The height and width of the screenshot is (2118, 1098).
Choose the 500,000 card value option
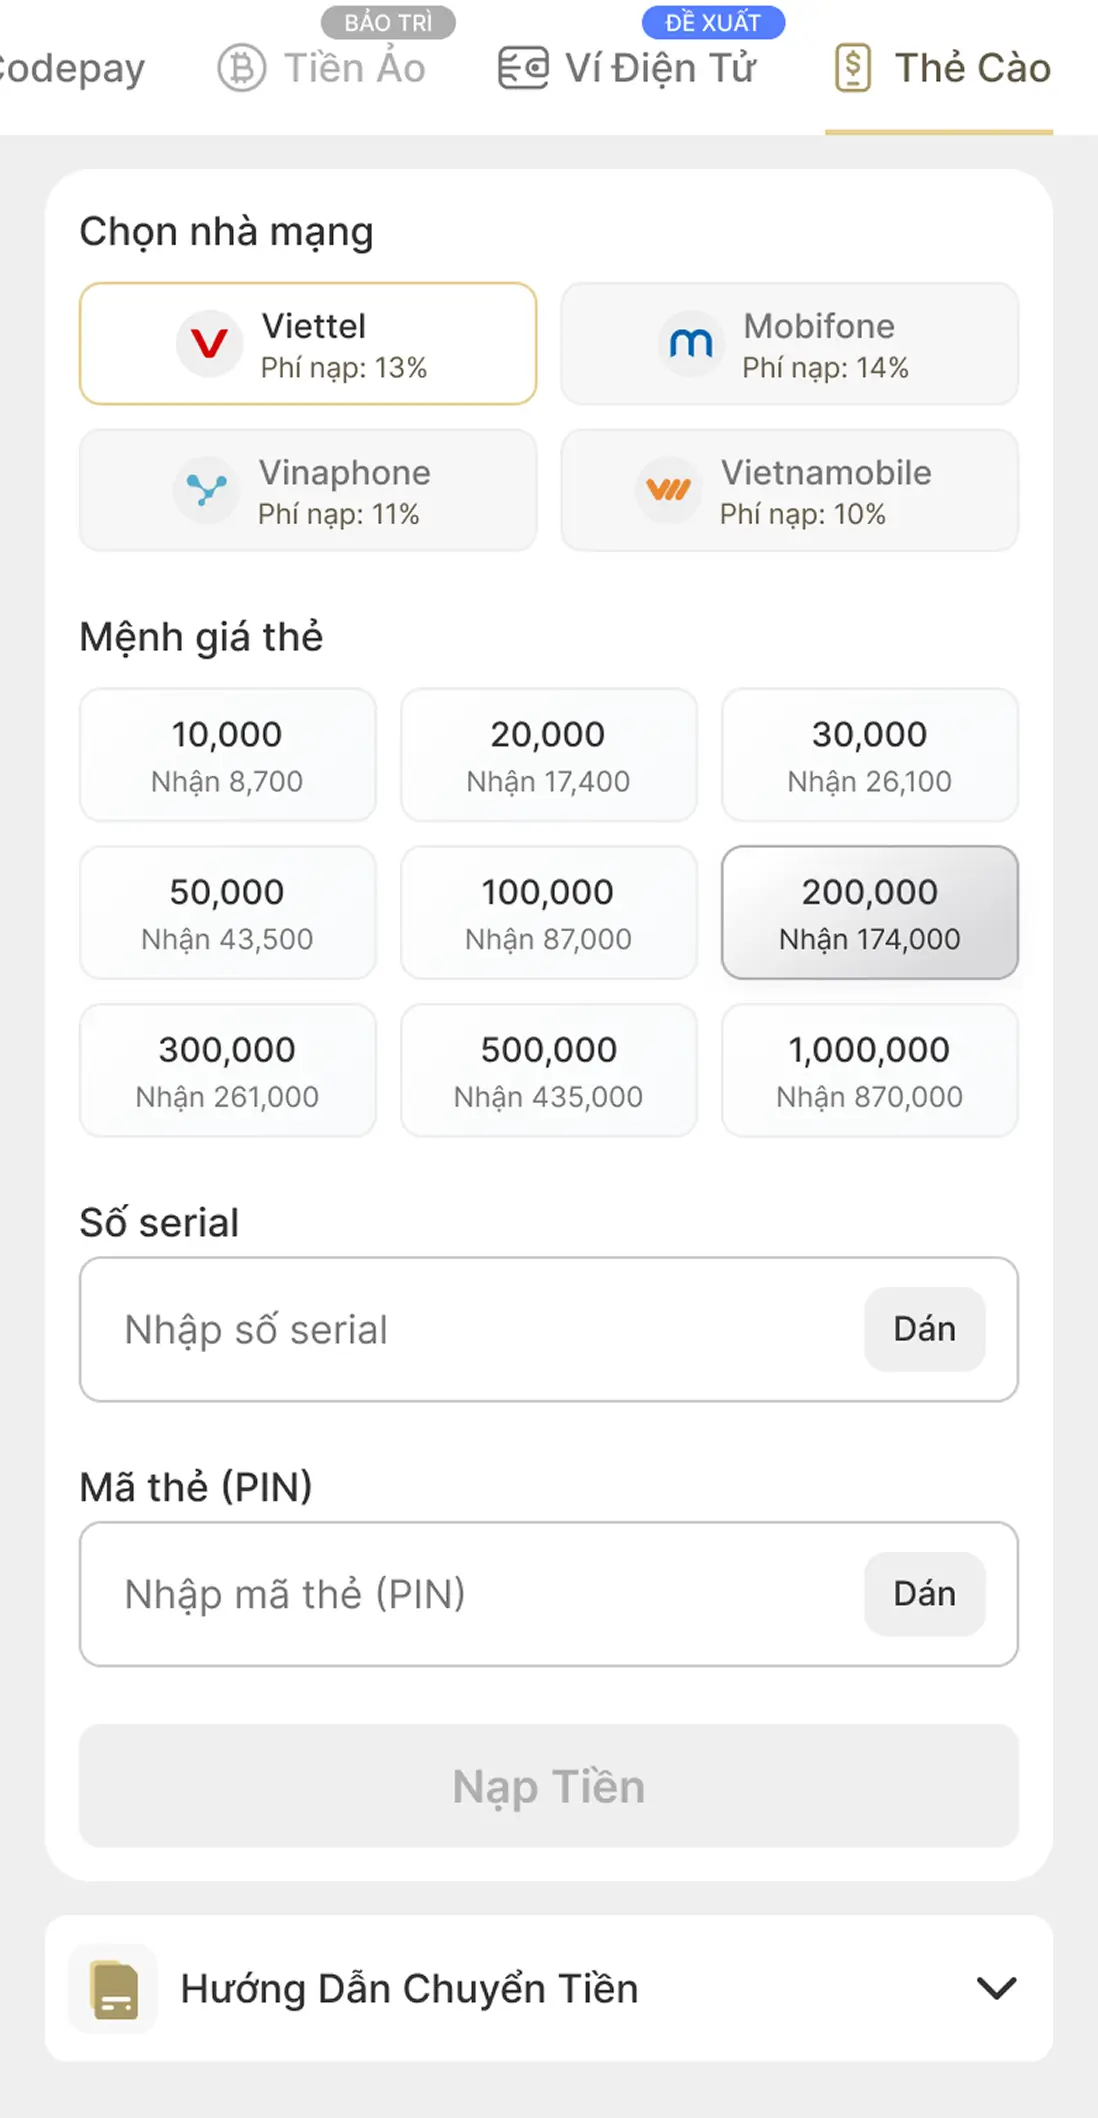549,1070
